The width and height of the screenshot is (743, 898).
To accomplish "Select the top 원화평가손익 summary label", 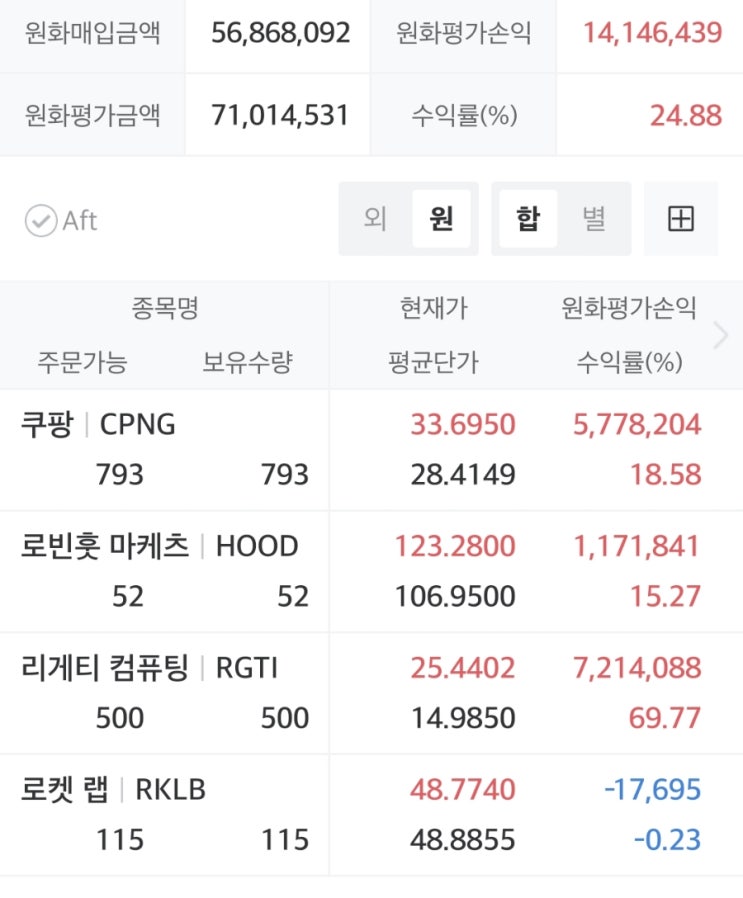I will pyautogui.click(x=463, y=33).
